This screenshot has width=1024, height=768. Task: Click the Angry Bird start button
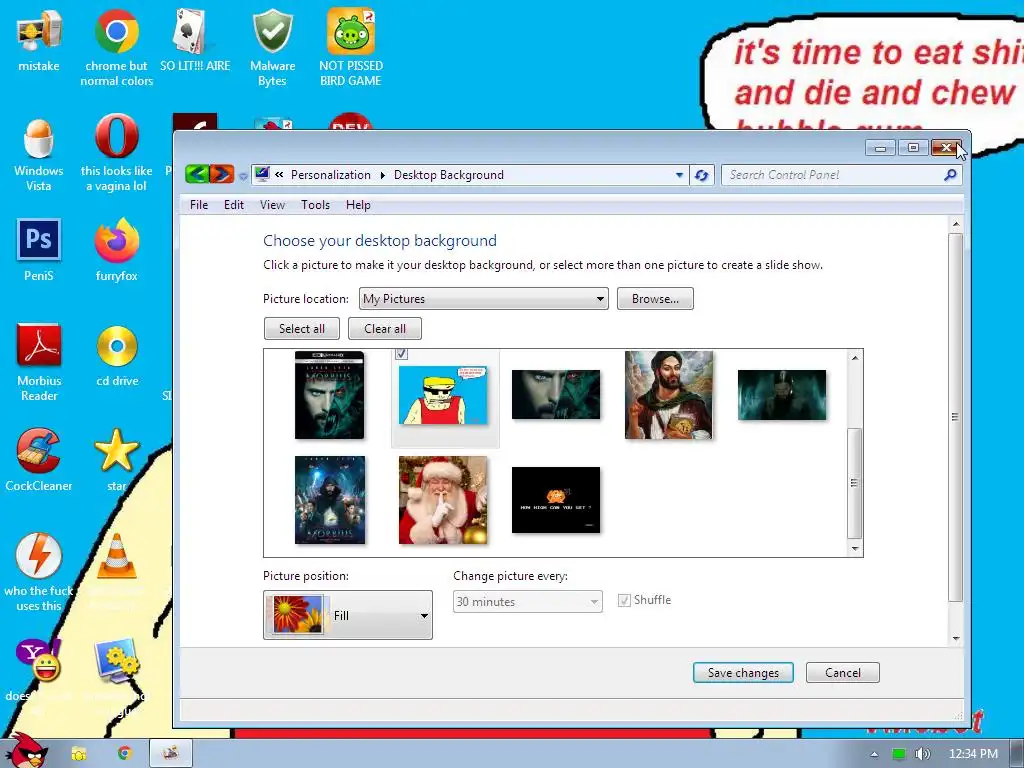[x=25, y=750]
